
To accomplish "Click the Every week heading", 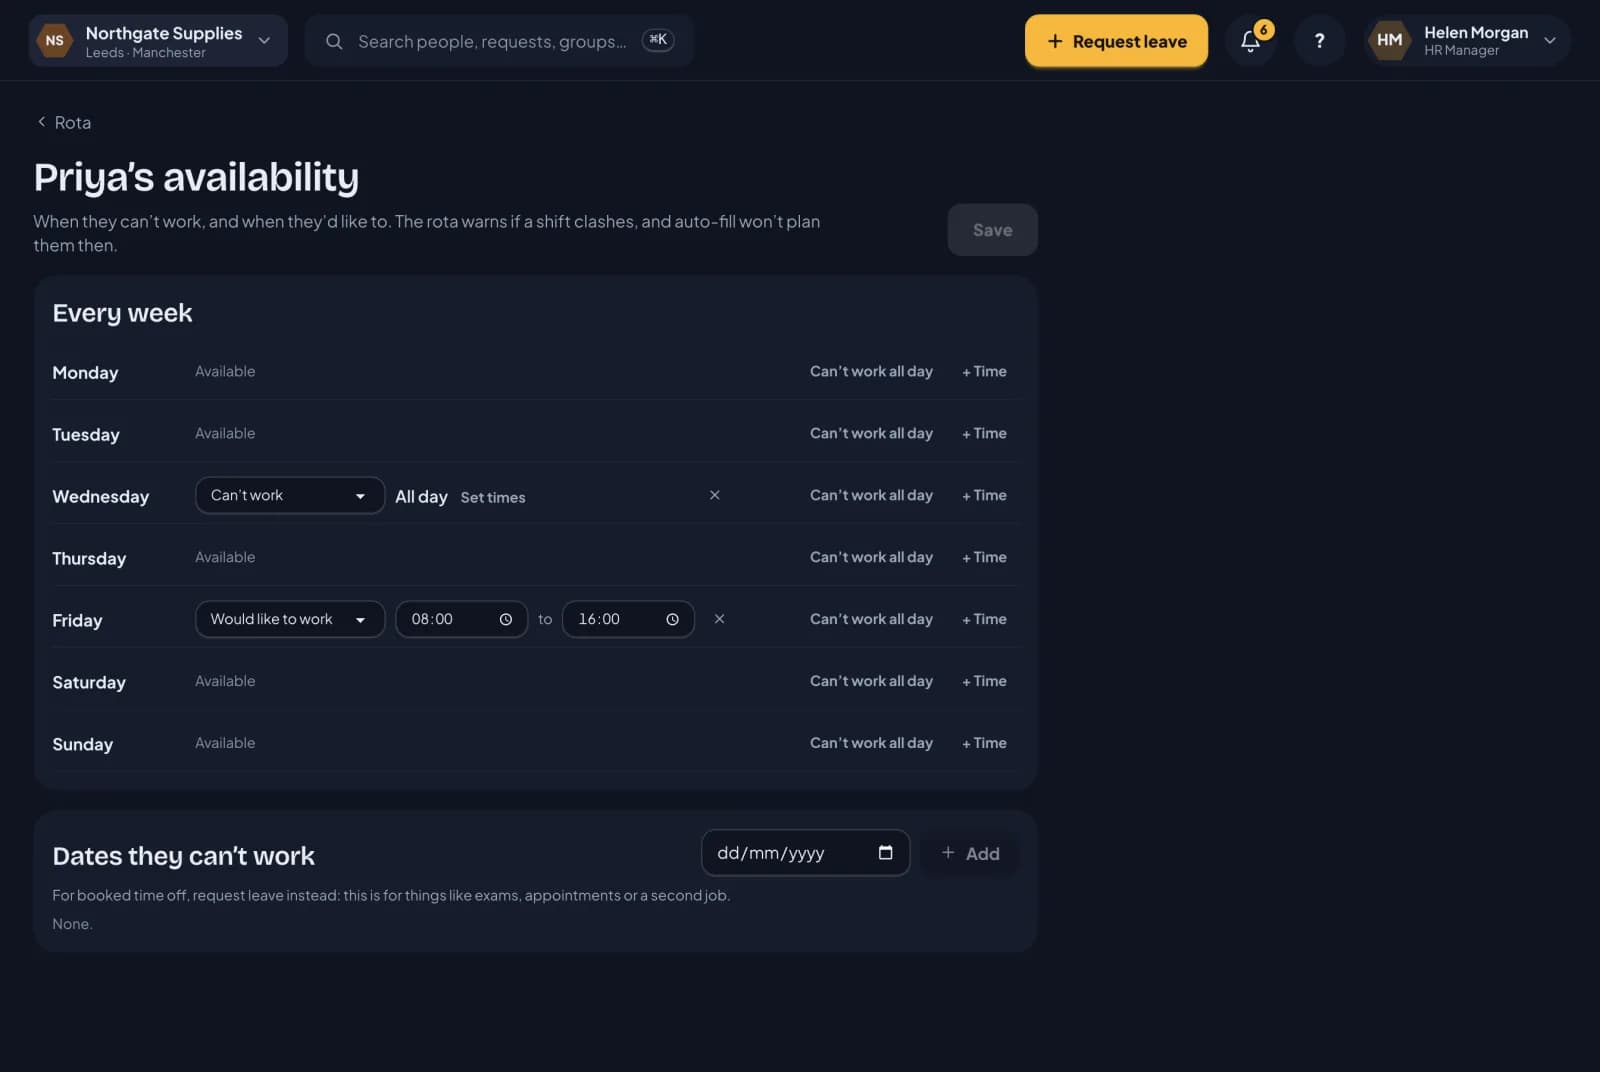I will point(122,313).
